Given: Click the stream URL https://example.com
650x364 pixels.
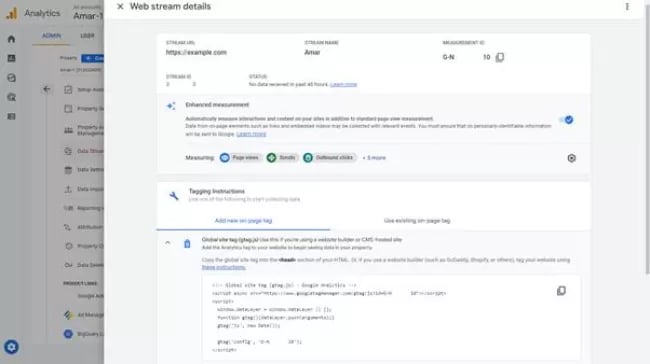Looking at the screenshot, I should tap(196, 53).
